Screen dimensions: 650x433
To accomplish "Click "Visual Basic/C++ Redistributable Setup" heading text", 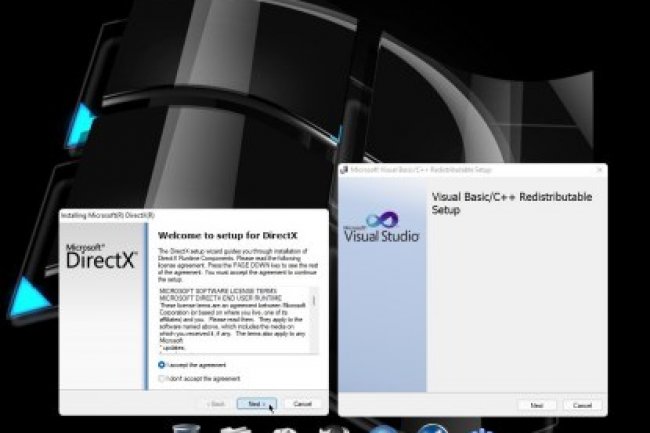I will click(x=512, y=203).
